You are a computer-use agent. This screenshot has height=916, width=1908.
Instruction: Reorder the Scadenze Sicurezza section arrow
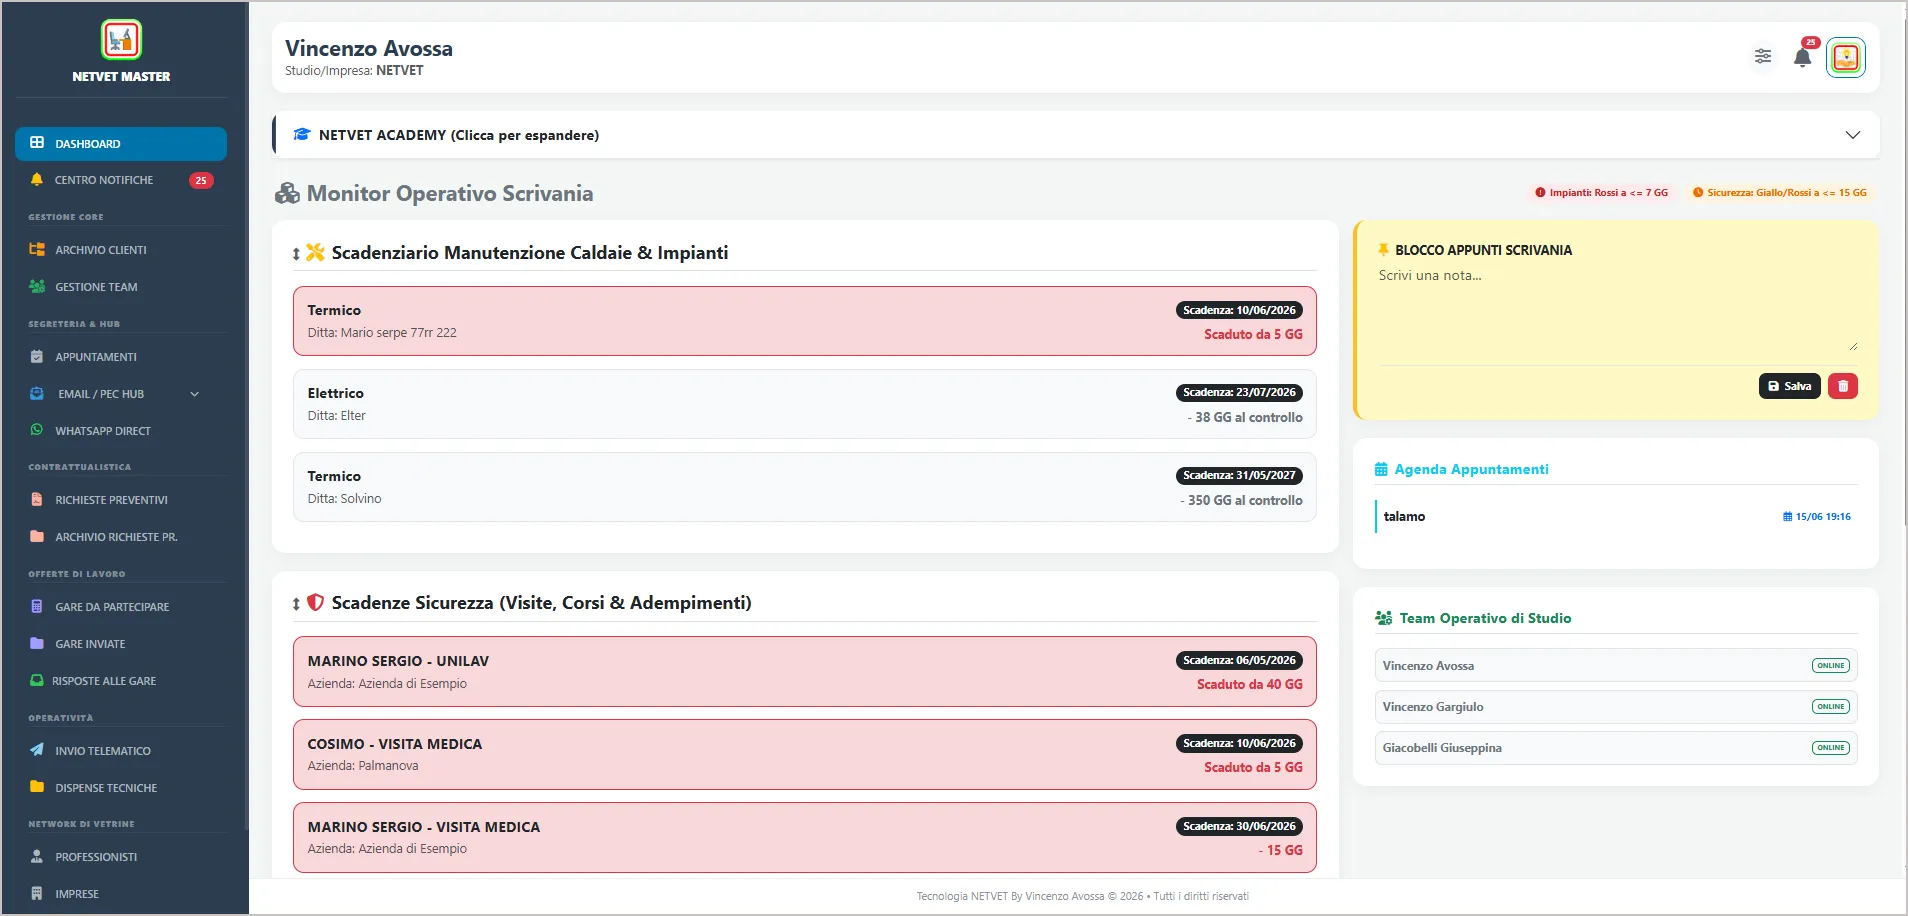click(296, 604)
